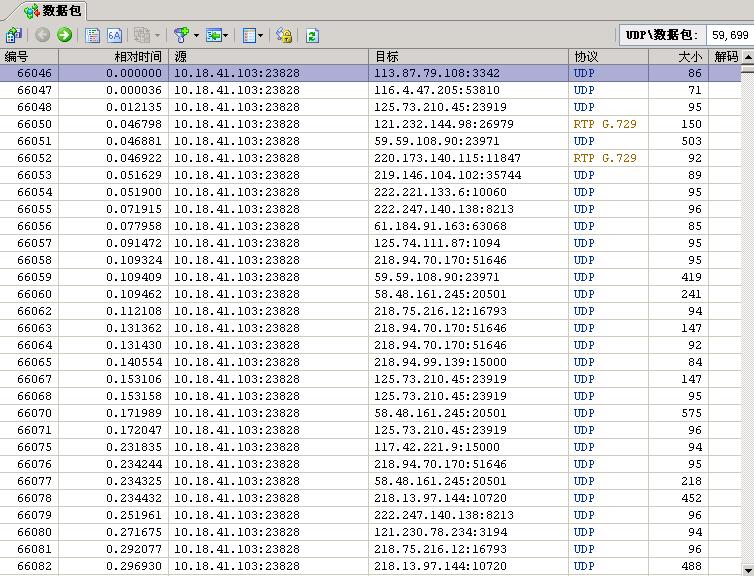Sort by 相对时间 column header
Screen dimensions: 754x576
pyautogui.click(x=137, y=57)
